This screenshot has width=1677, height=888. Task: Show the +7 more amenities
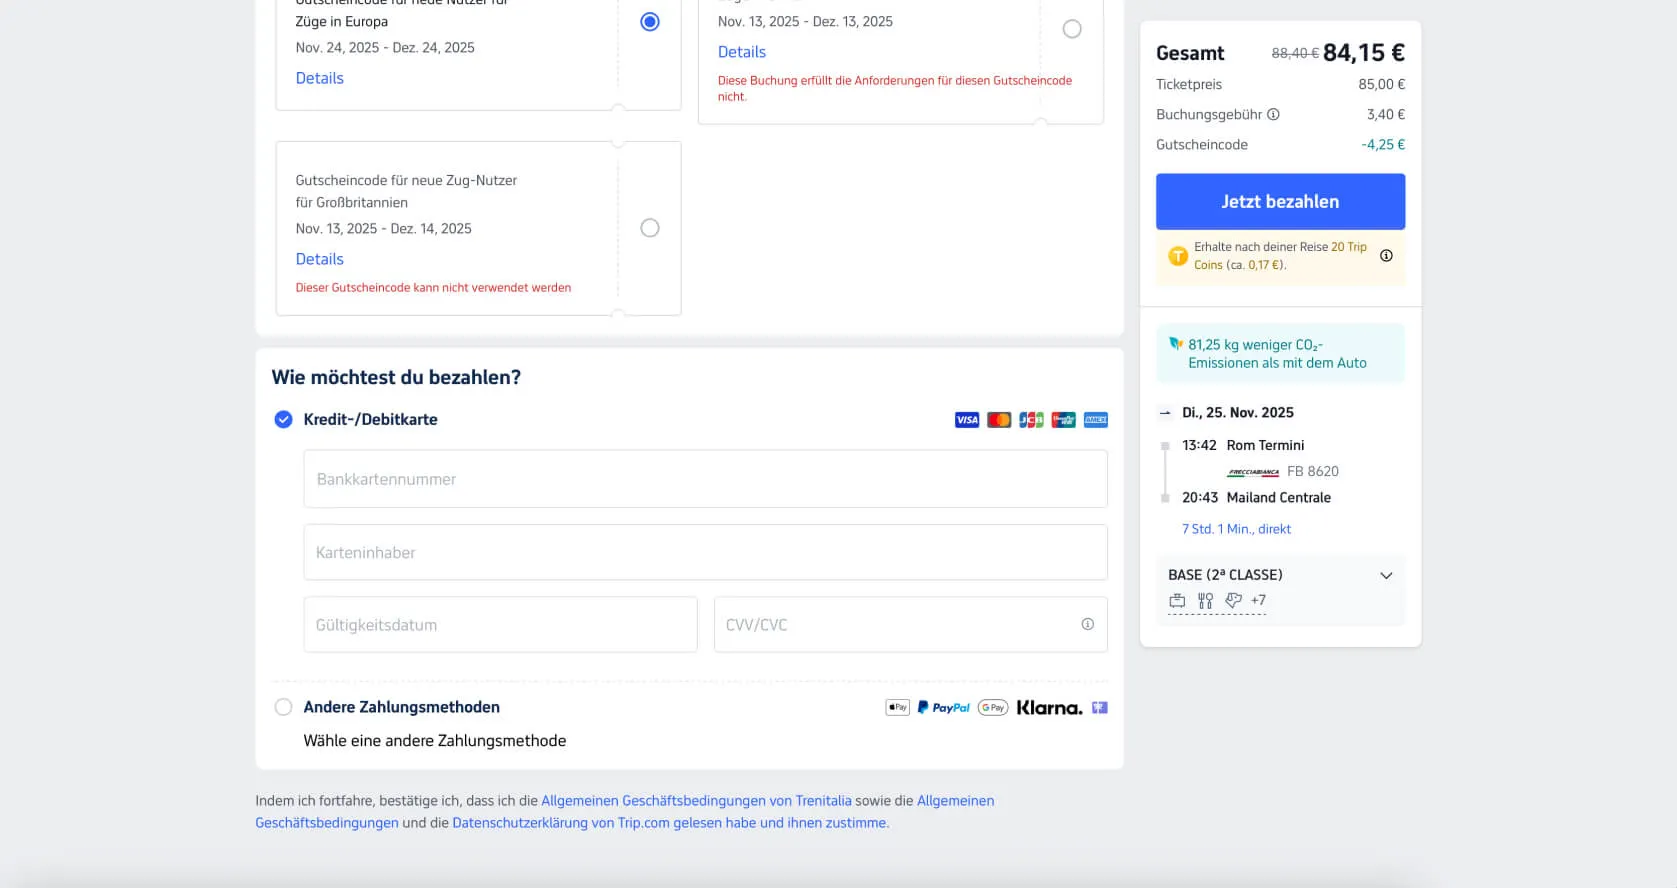[x=1258, y=600]
